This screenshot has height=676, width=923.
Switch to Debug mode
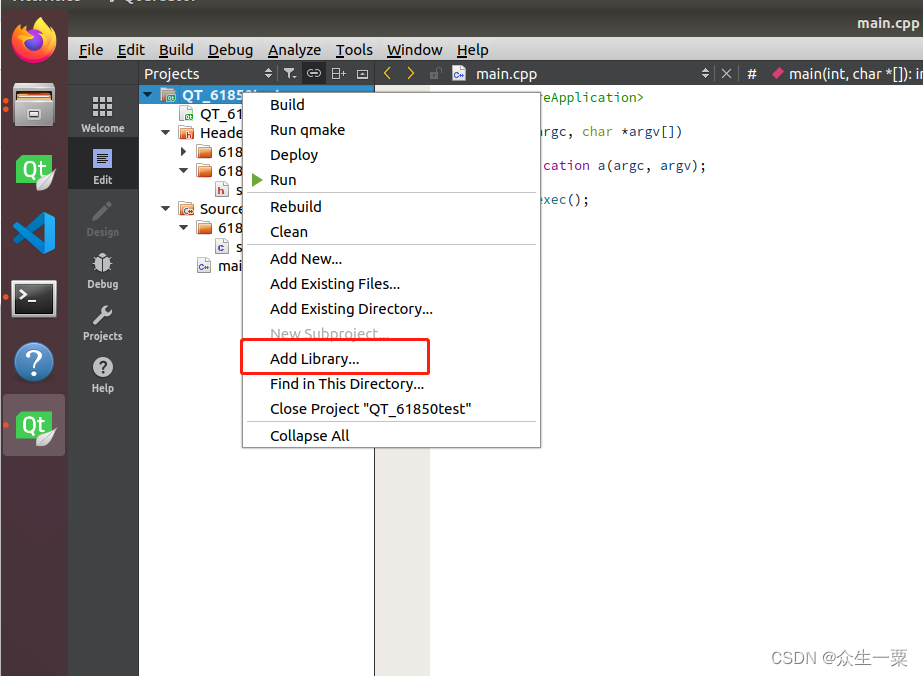tap(102, 270)
